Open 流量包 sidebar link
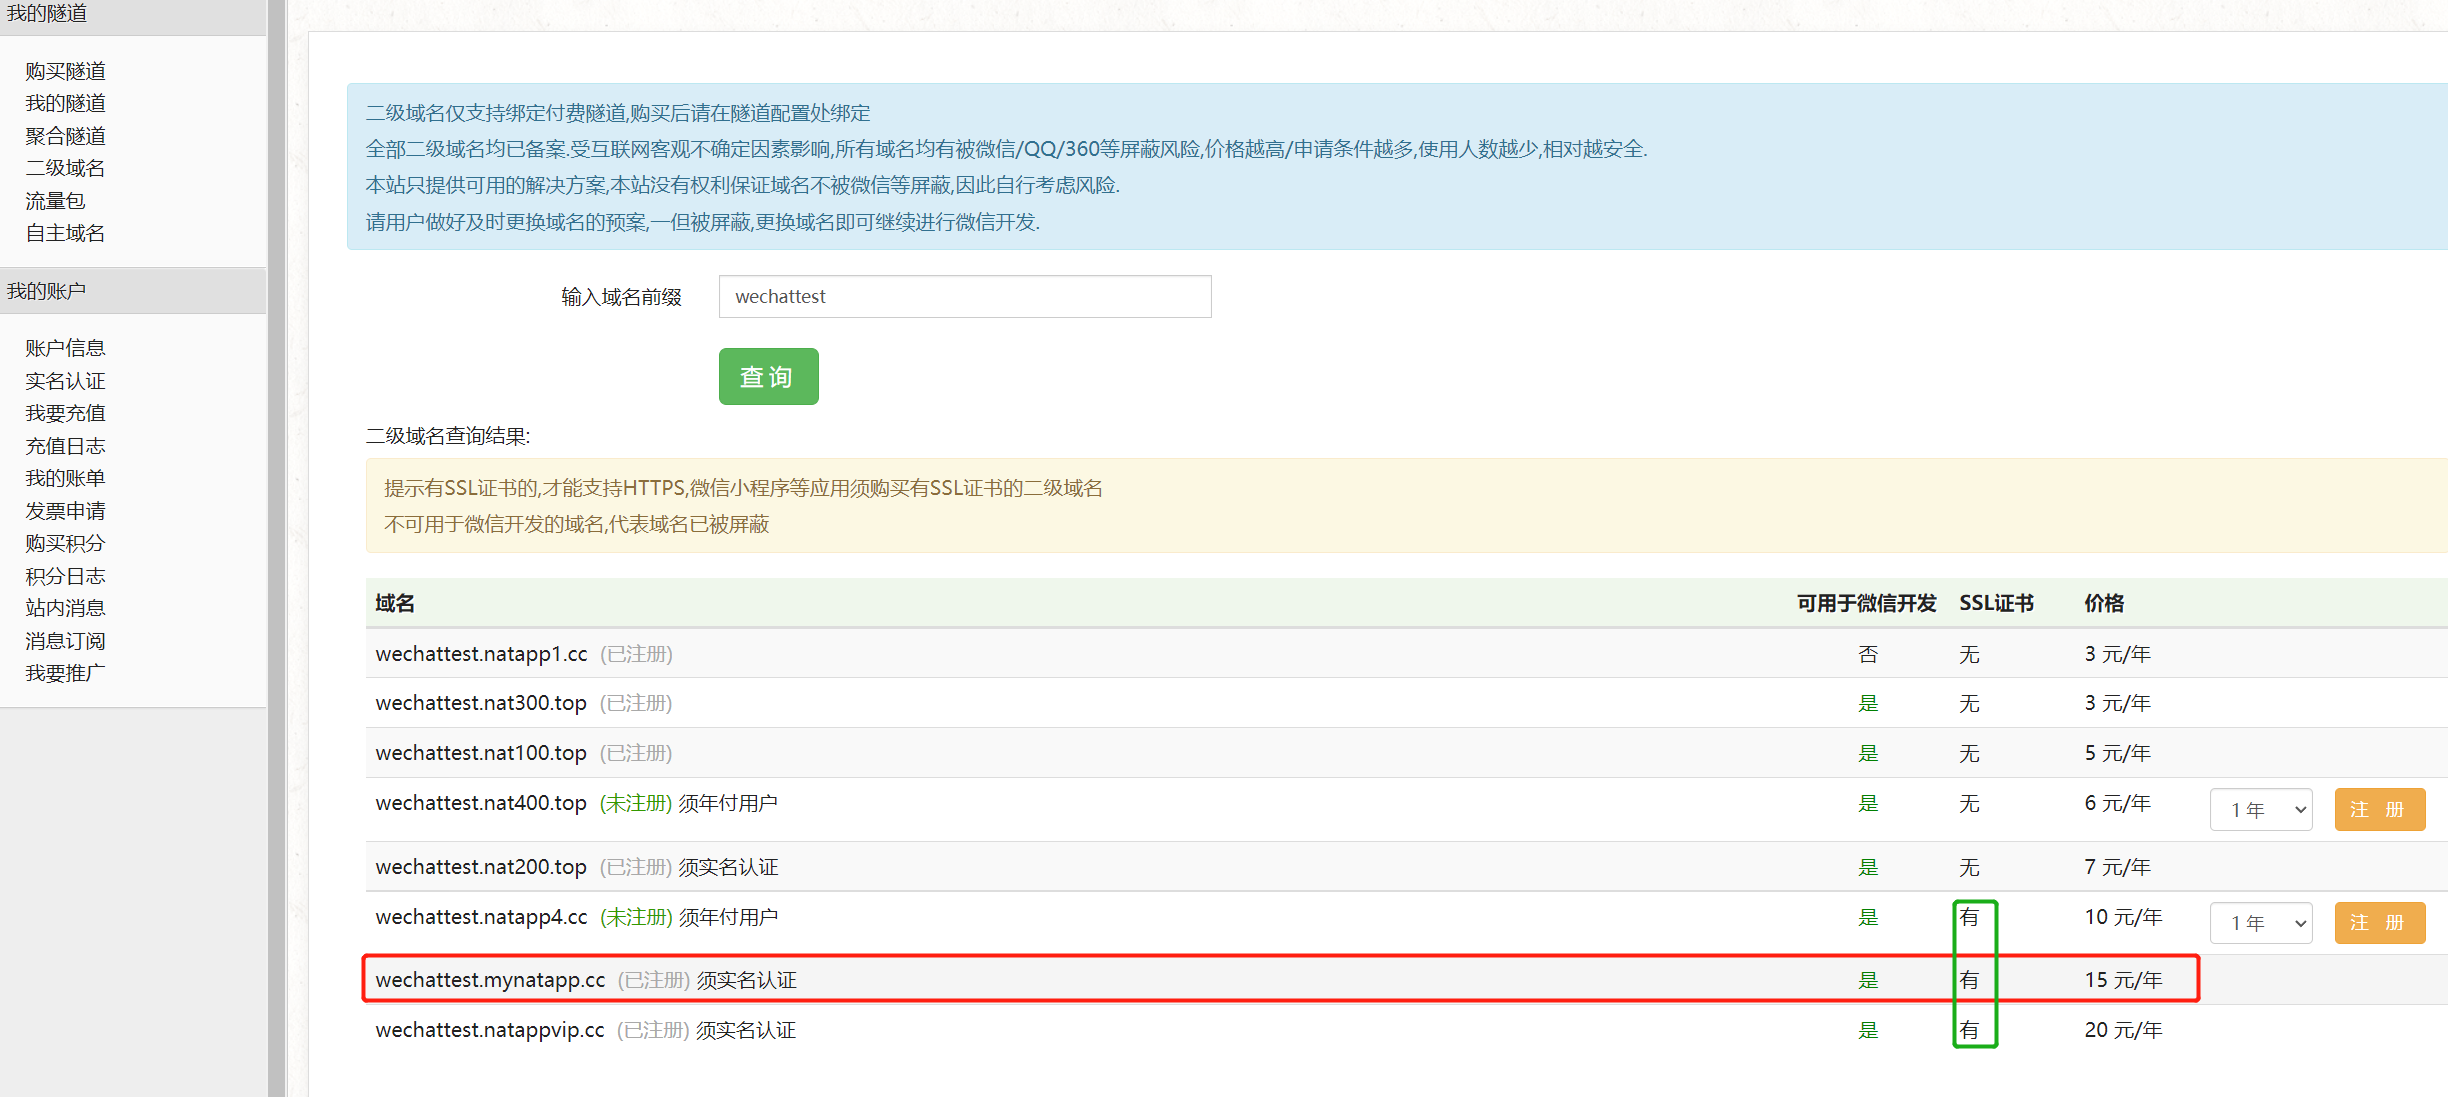This screenshot has width=2448, height=1097. tap(55, 201)
